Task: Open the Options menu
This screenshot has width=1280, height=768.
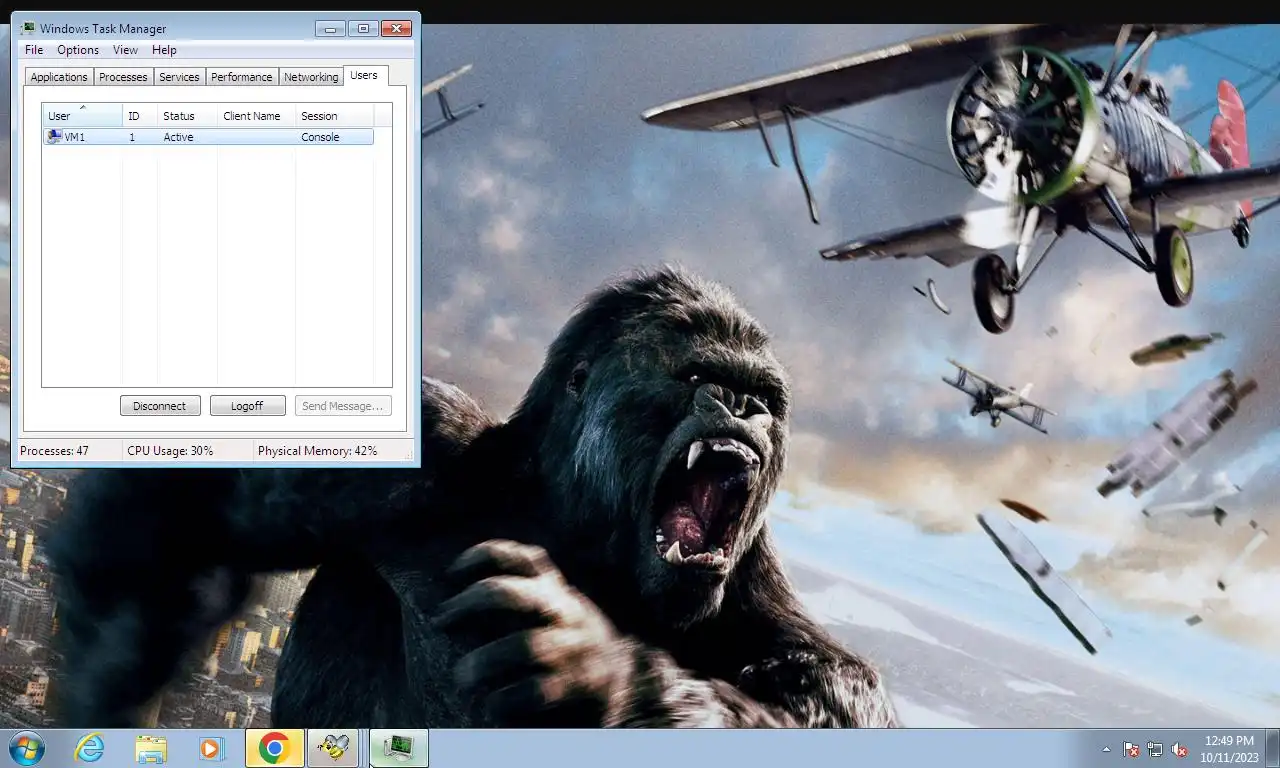Action: click(x=78, y=50)
